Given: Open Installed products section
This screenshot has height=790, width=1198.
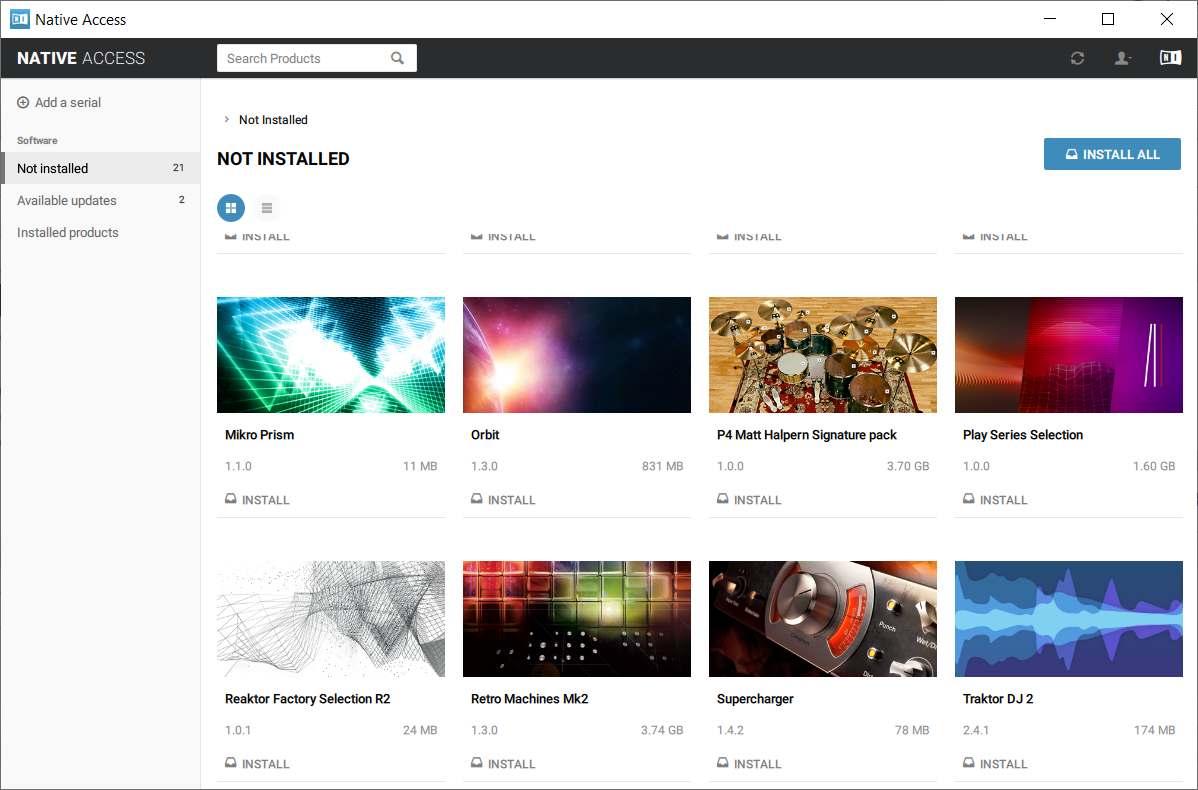Looking at the screenshot, I should 100,232.
